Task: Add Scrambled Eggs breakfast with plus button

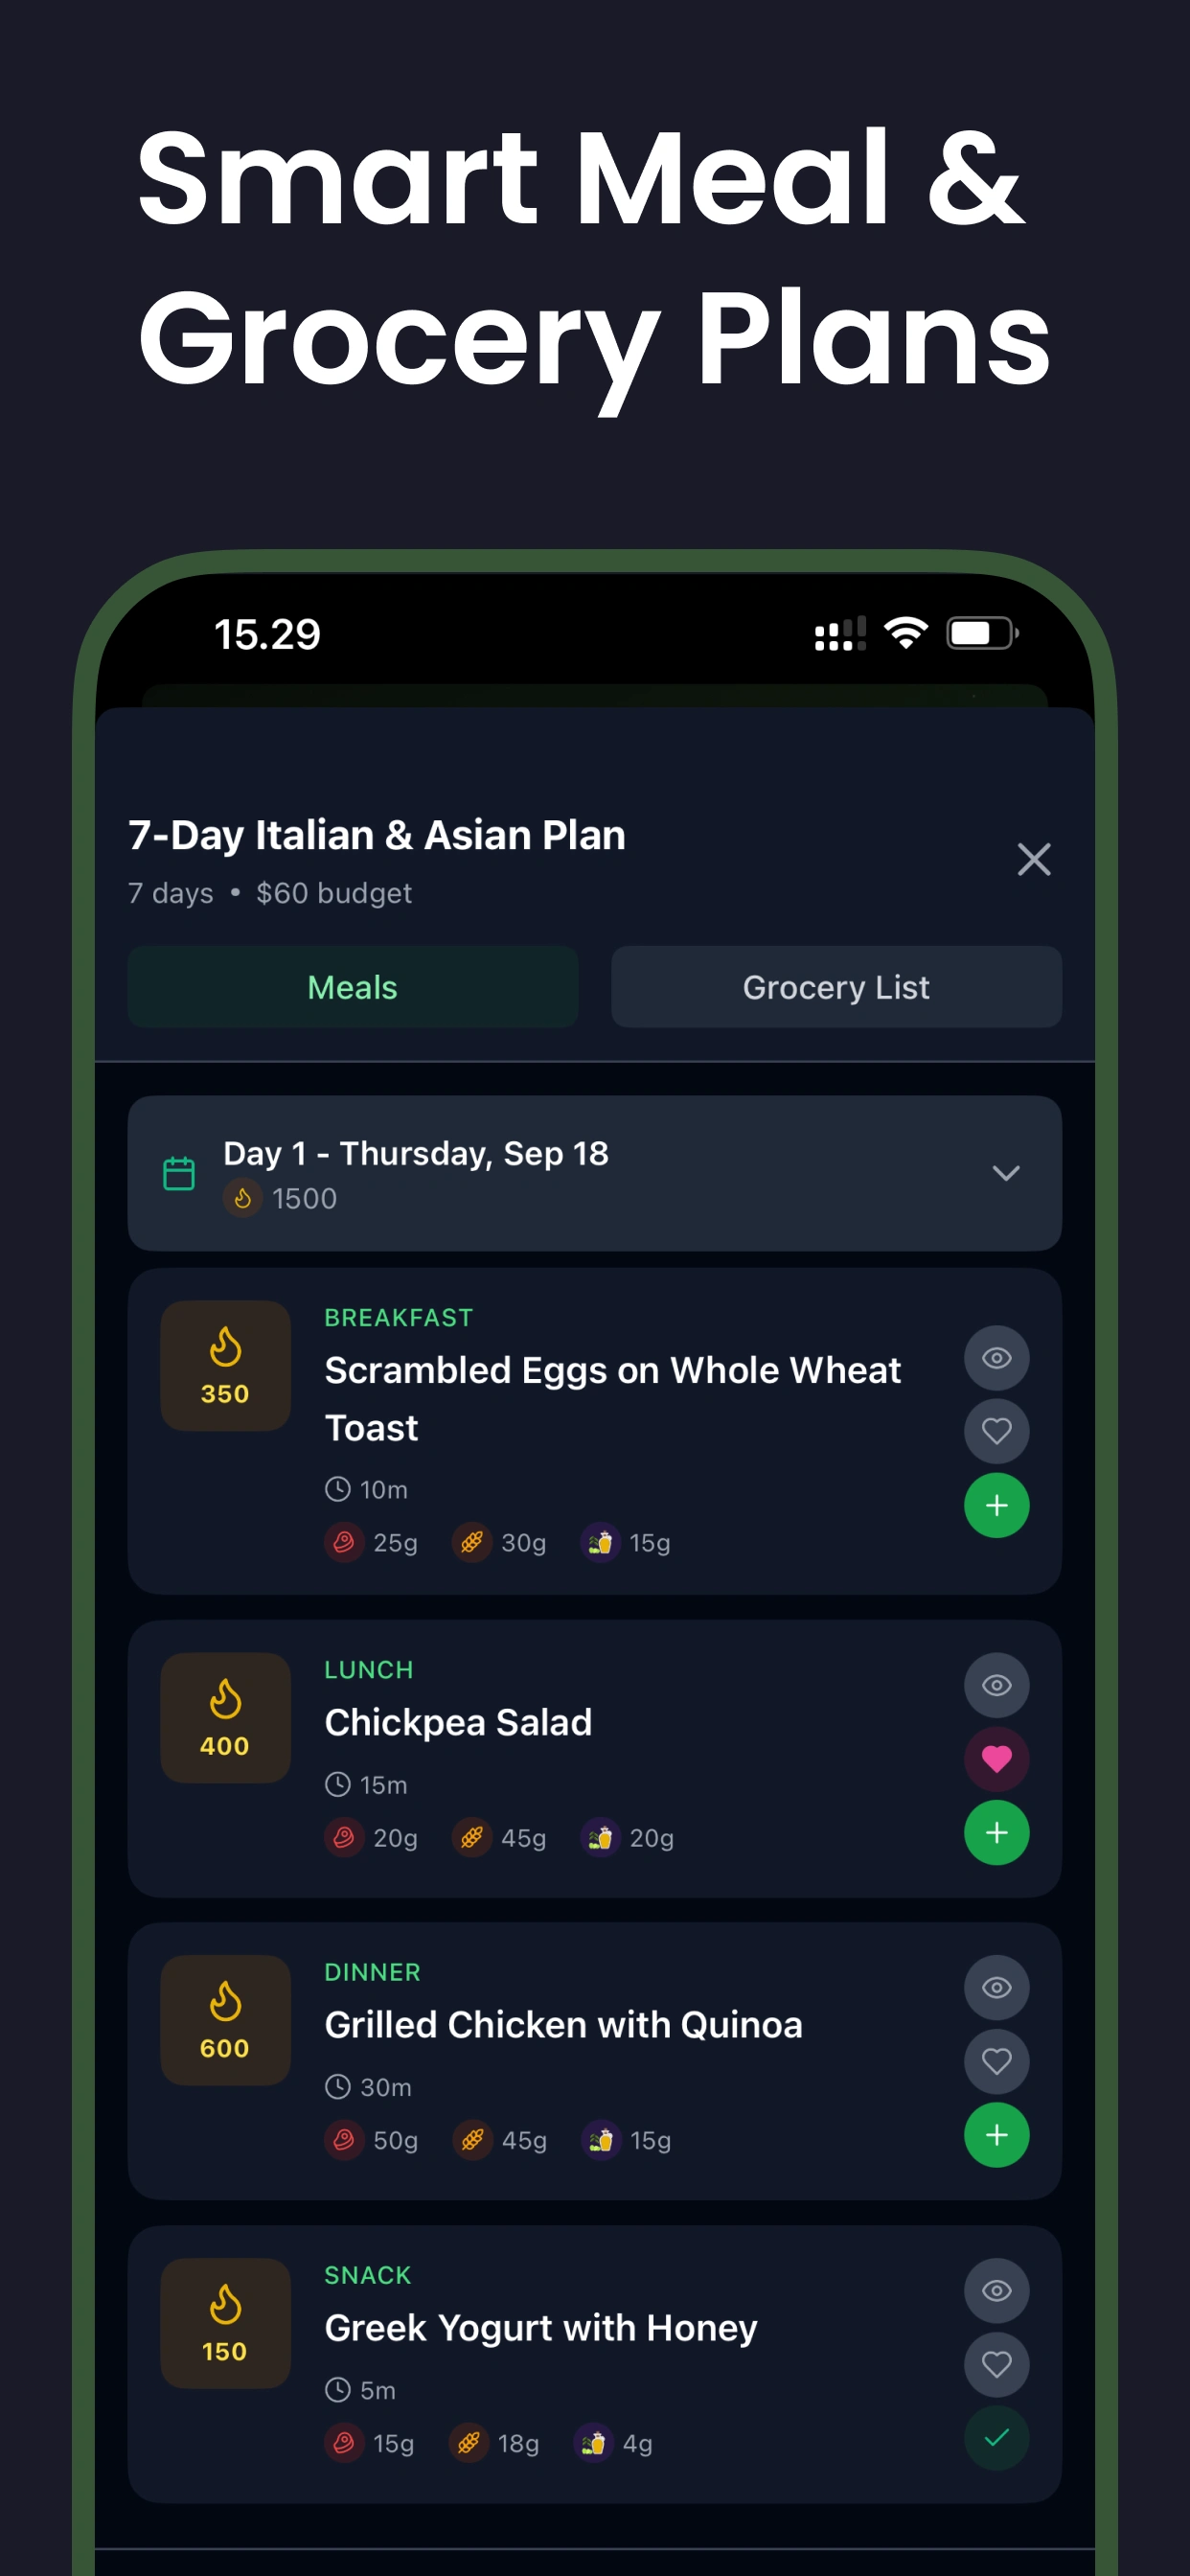Action: point(996,1505)
